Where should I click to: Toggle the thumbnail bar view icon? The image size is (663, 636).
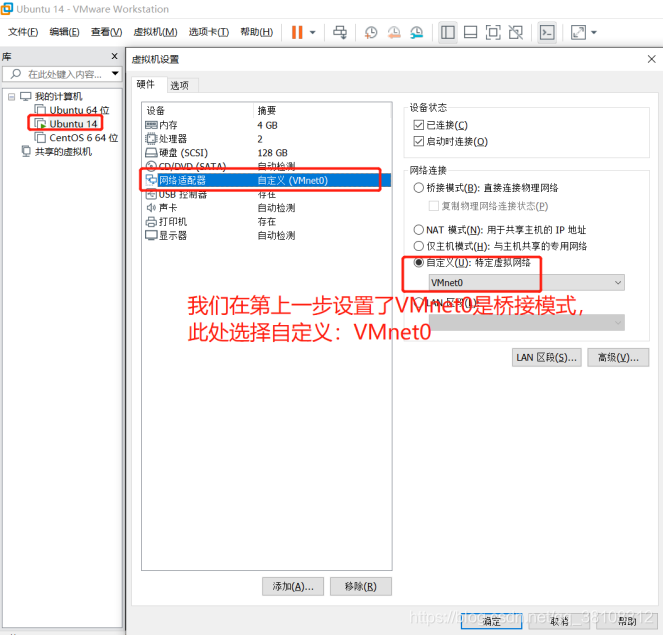470,32
